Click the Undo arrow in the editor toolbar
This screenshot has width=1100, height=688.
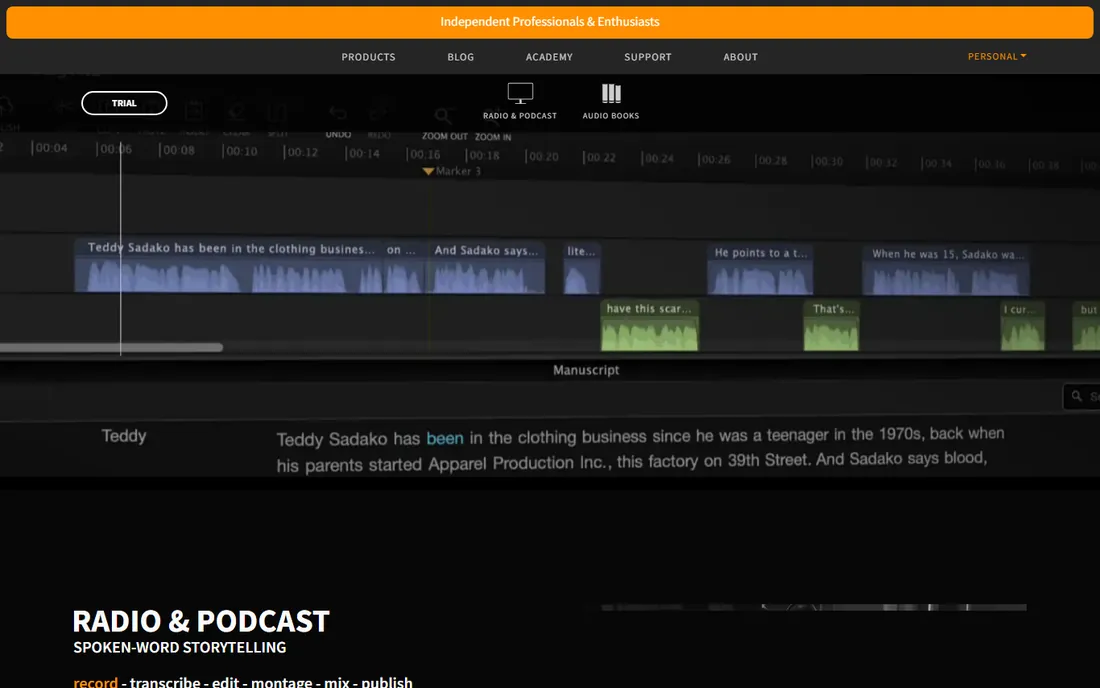pos(338,114)
